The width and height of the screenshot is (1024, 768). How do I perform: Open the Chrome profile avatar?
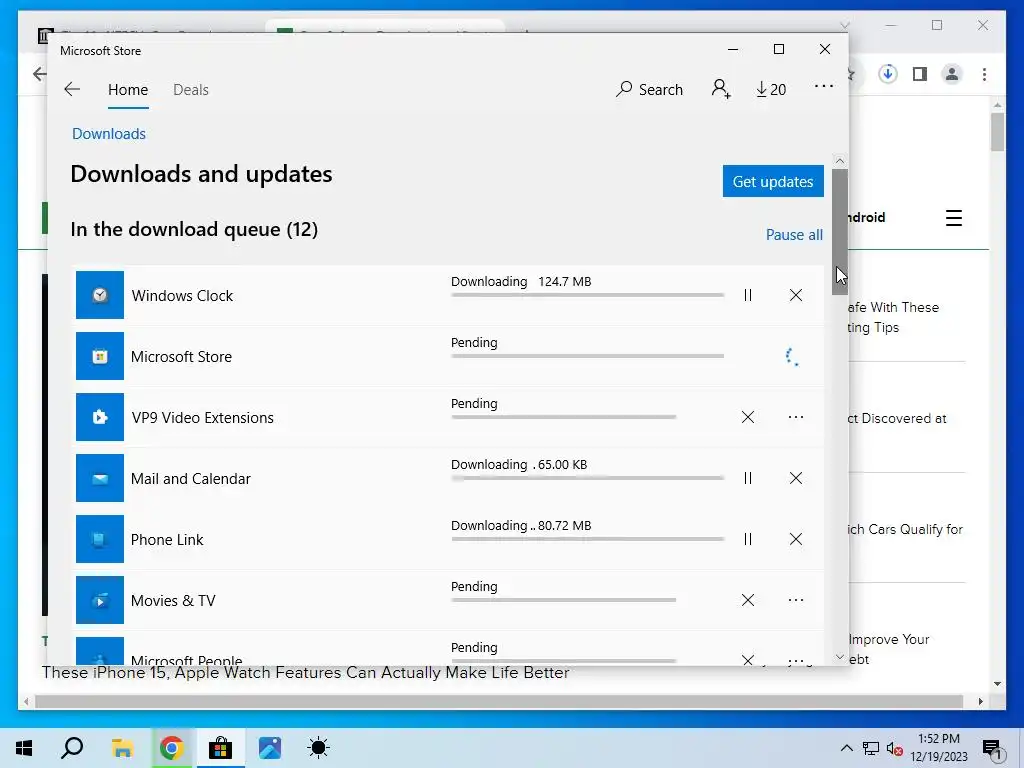pos(952,74)
